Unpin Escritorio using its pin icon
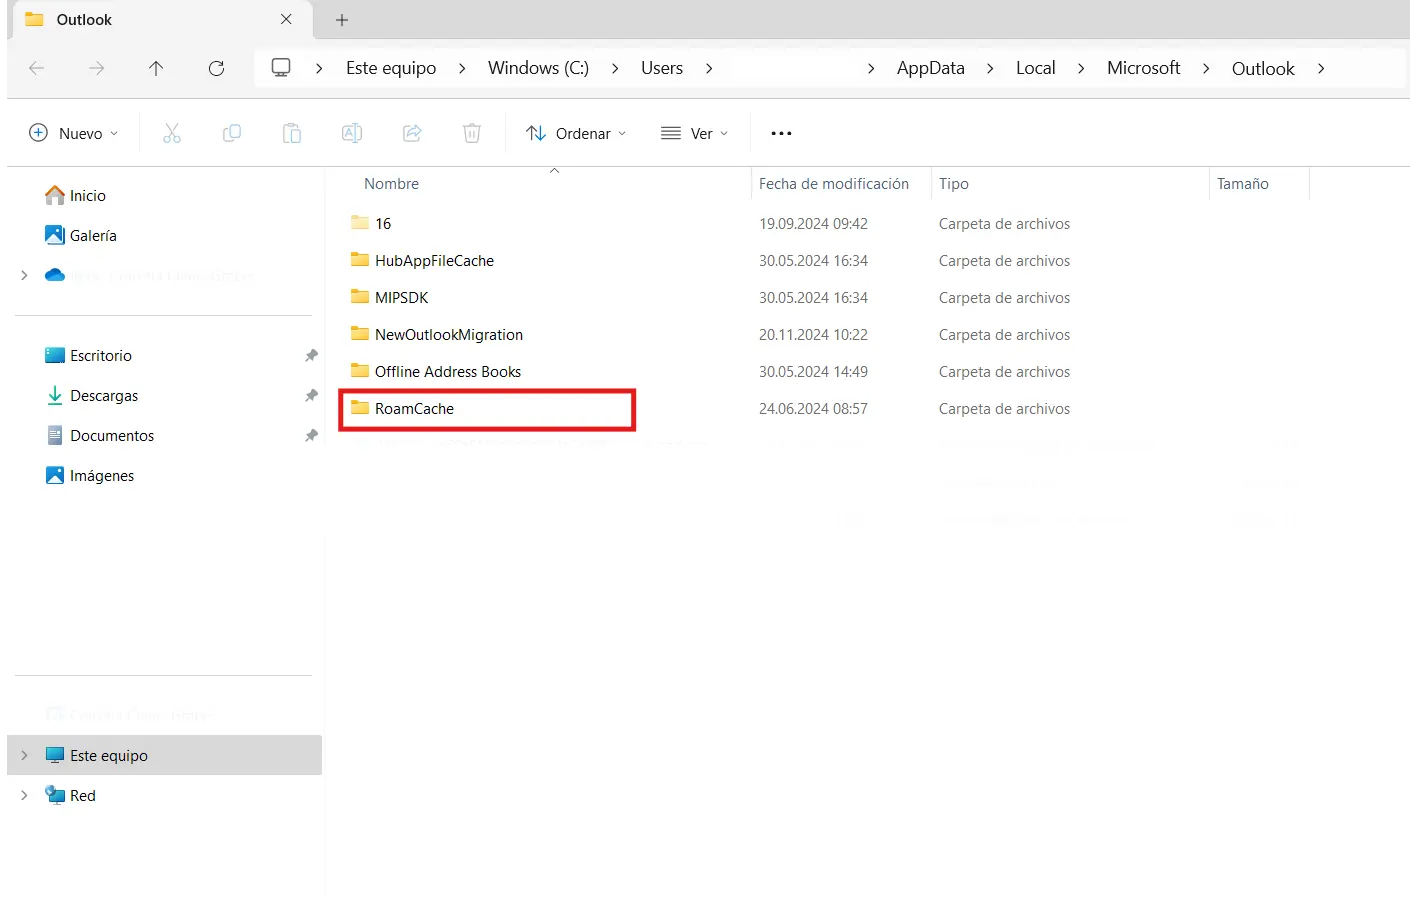 point(311,356)
